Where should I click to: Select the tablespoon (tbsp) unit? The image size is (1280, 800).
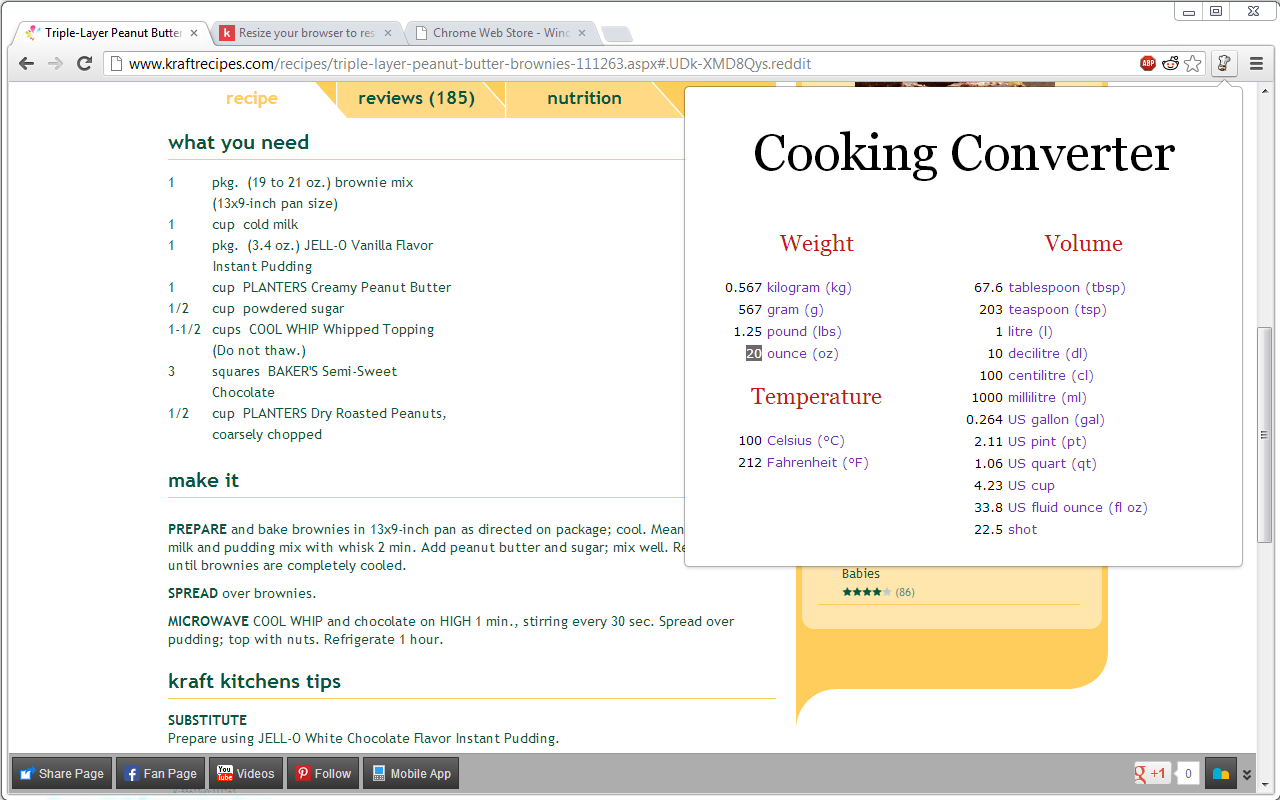click(1067, 287)
